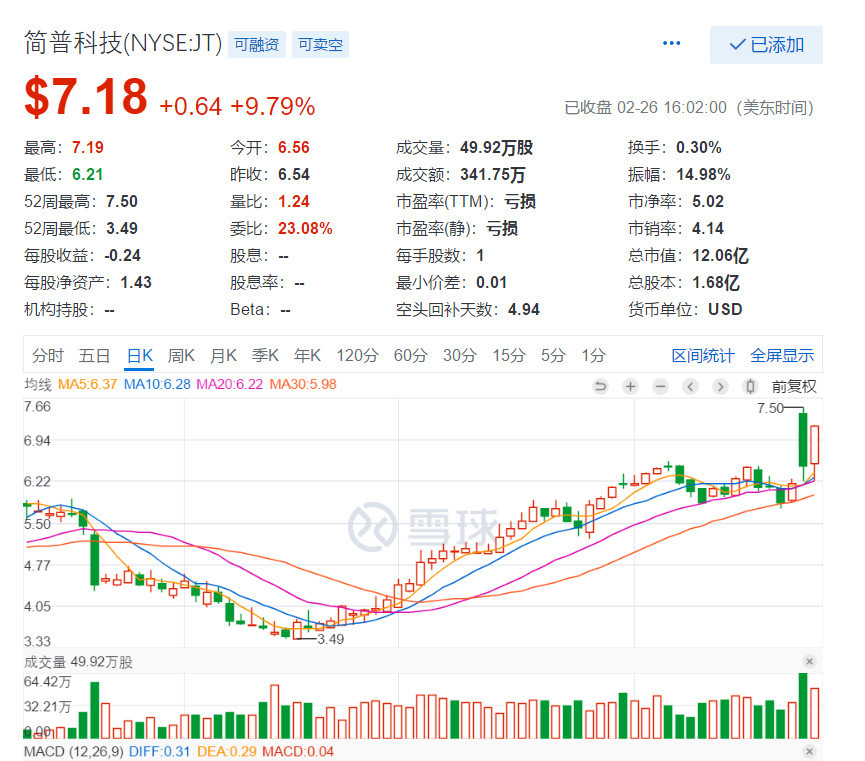This screenshot has width=865, height=761.
Task: Open 全屏显示 fullscreen mode
Action: (784, 355)
